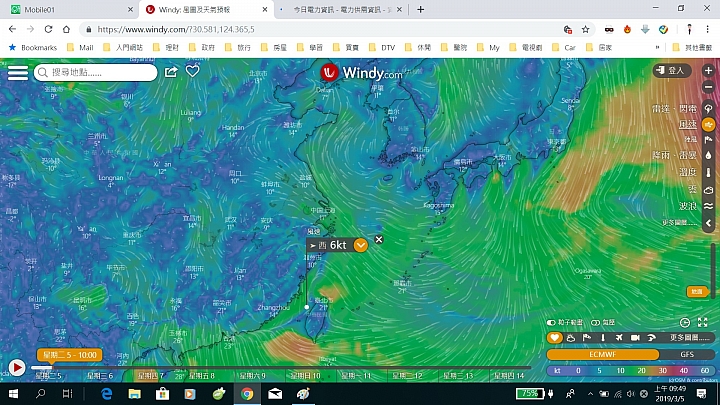720x405 pixels.
Task: Switch to the ECMWF forecast model
Action: (602, 354)
